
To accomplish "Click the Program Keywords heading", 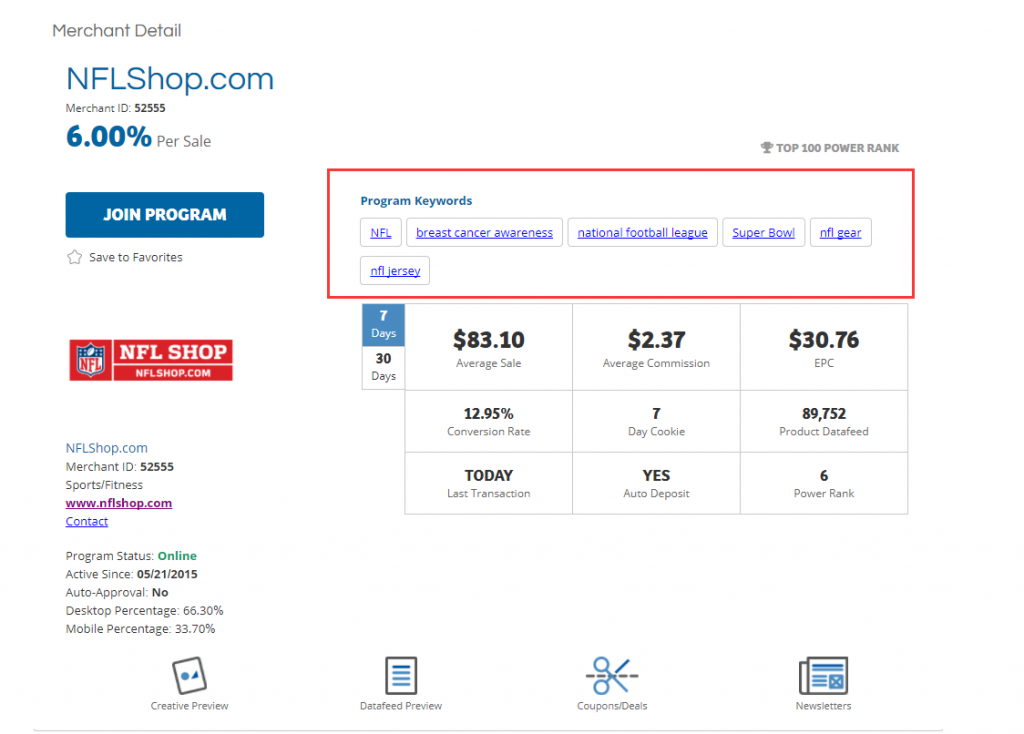I will coord(416,200).
